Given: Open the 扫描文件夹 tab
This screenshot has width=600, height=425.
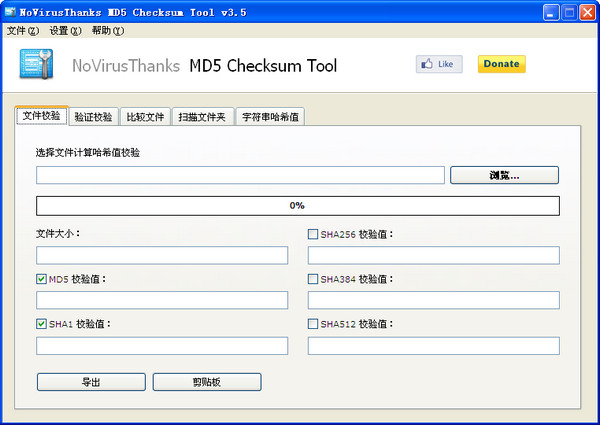Looking at the screenshot, I should (x=202, y=117).
